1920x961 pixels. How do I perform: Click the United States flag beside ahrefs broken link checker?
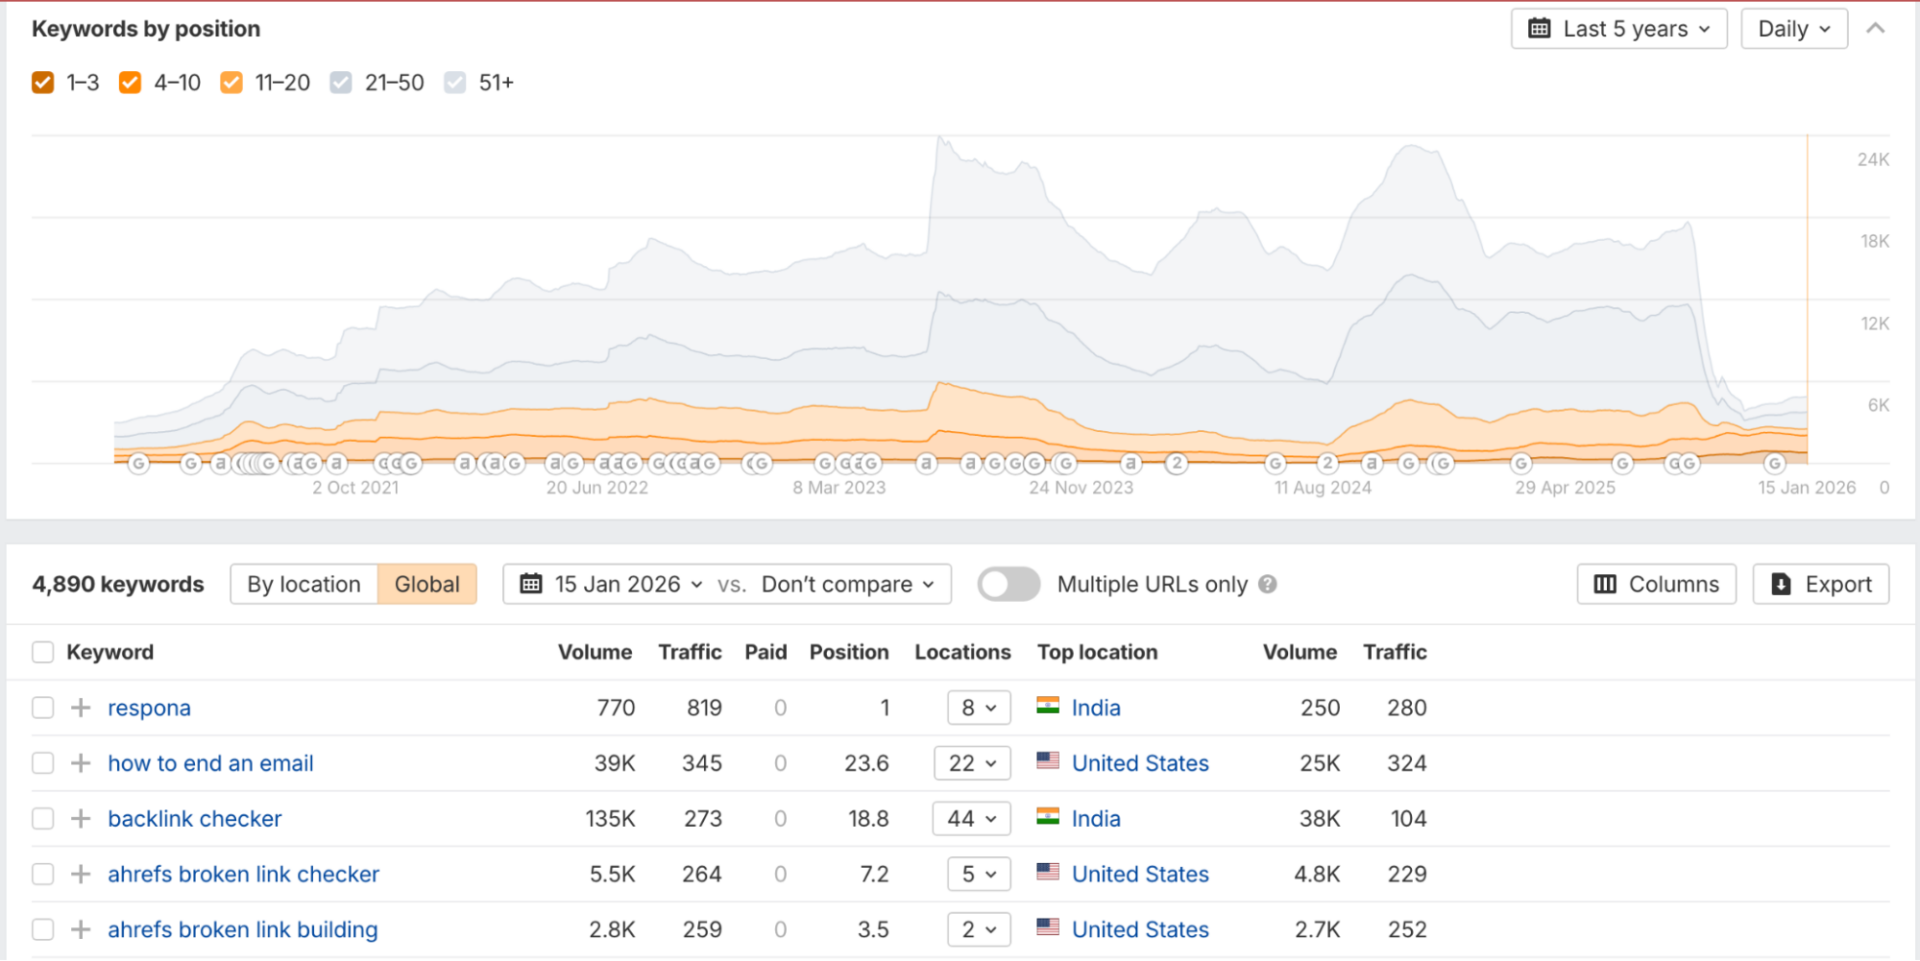click(x=1048, y=873)
